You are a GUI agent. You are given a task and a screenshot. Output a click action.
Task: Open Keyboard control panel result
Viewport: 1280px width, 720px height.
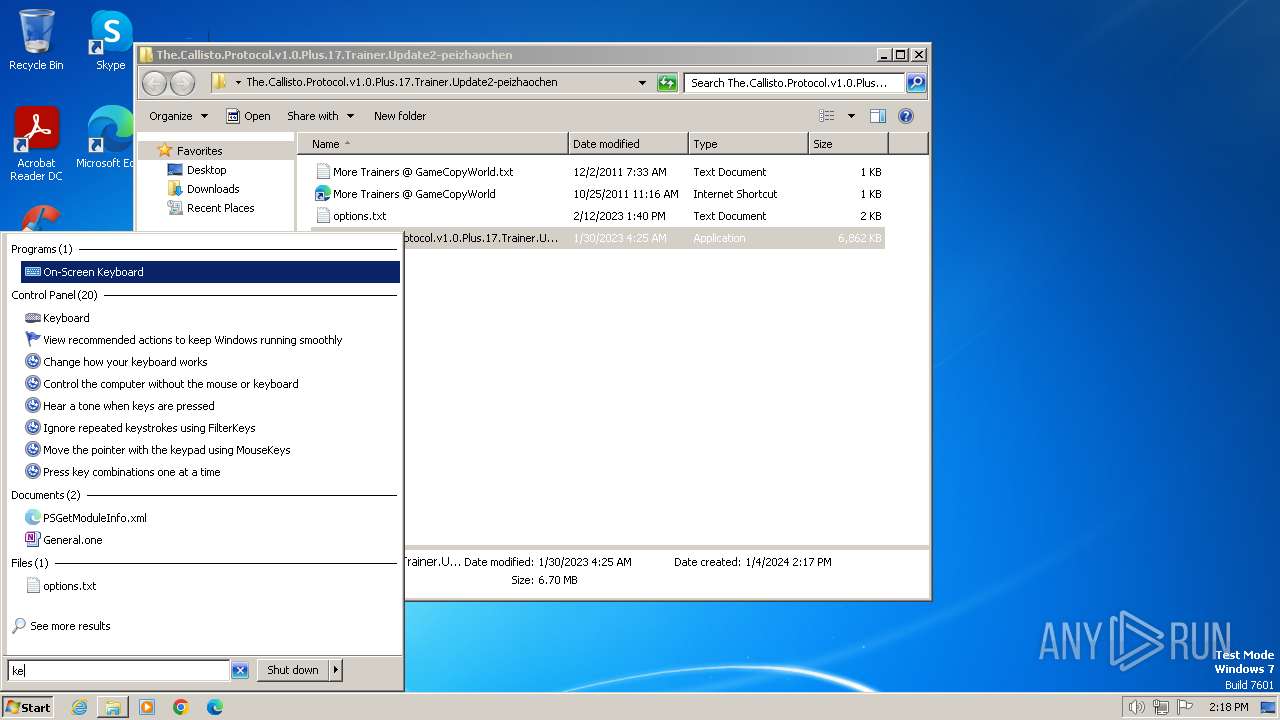[x=210, y=318]
